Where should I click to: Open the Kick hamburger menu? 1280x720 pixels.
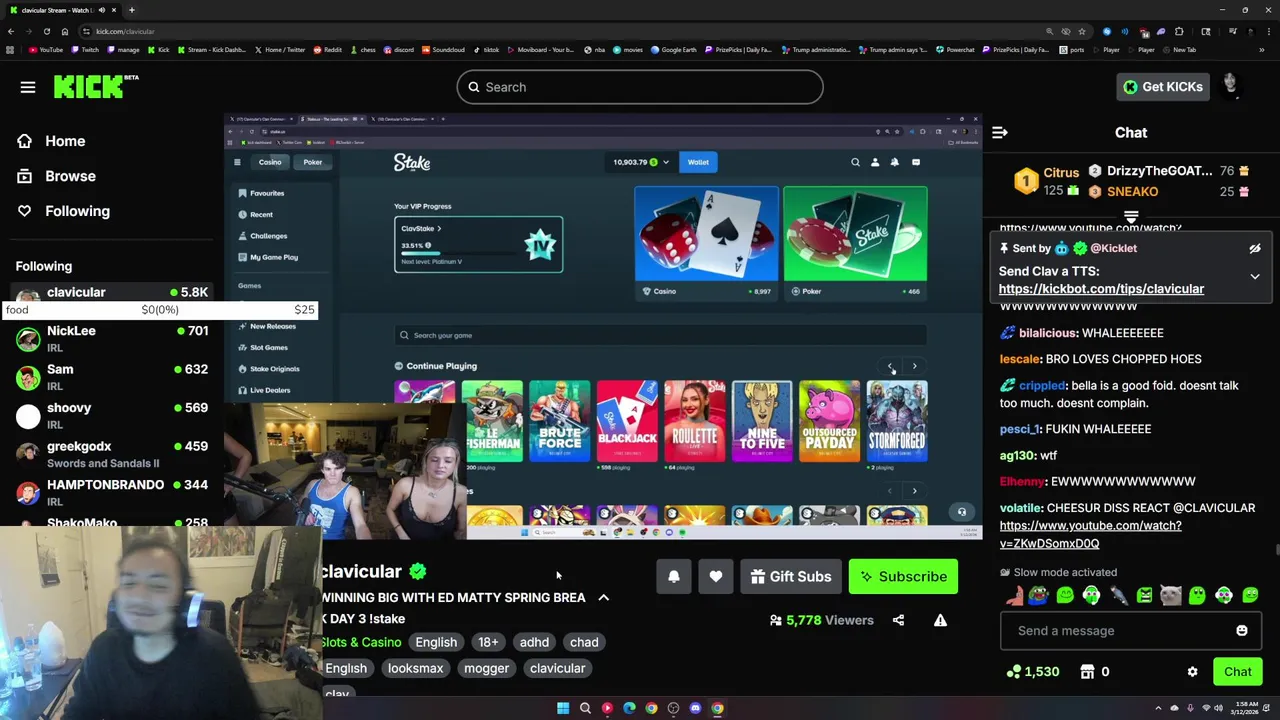point(28,87)
